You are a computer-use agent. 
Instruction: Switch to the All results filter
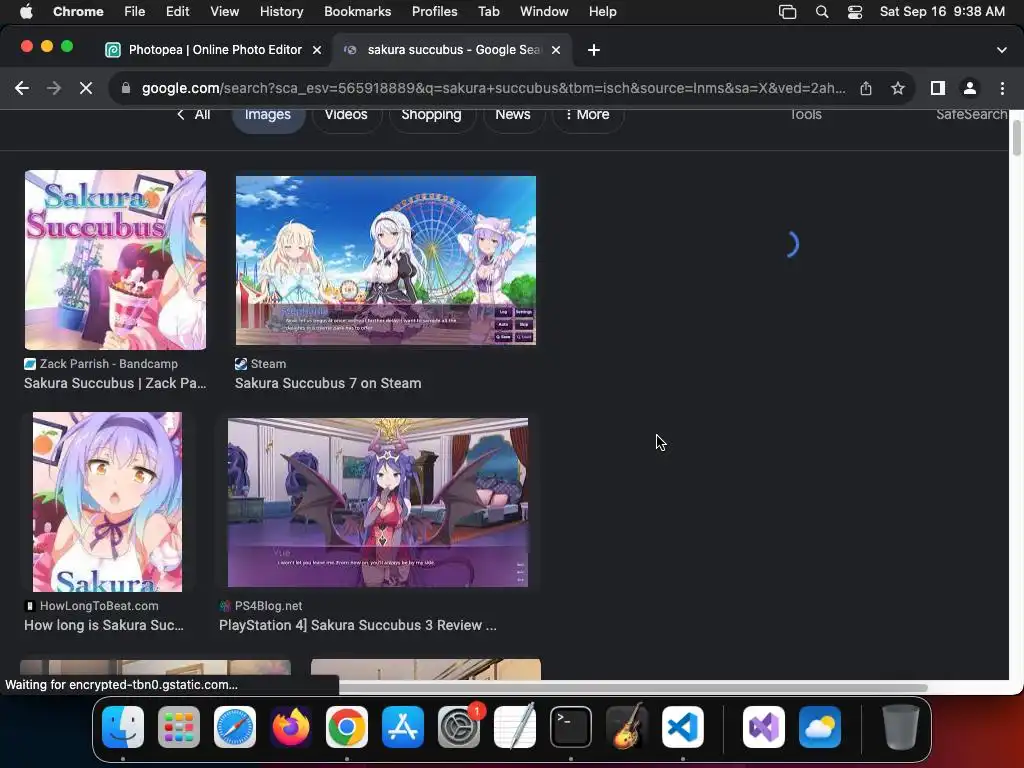[x=194, y=115]
